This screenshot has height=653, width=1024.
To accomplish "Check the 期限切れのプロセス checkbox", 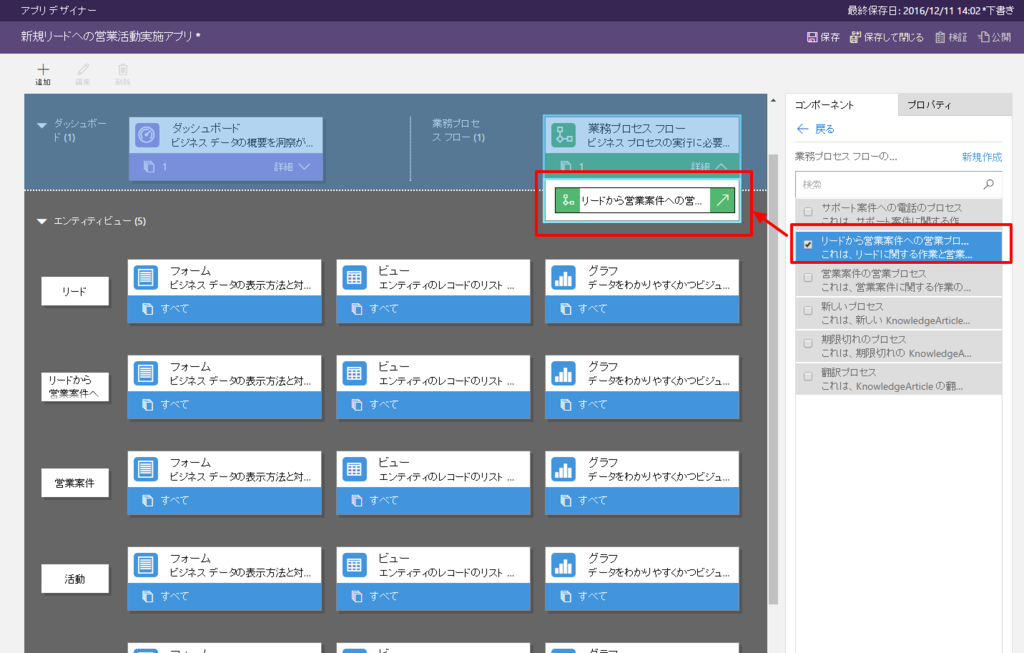I will coord(808,343).
